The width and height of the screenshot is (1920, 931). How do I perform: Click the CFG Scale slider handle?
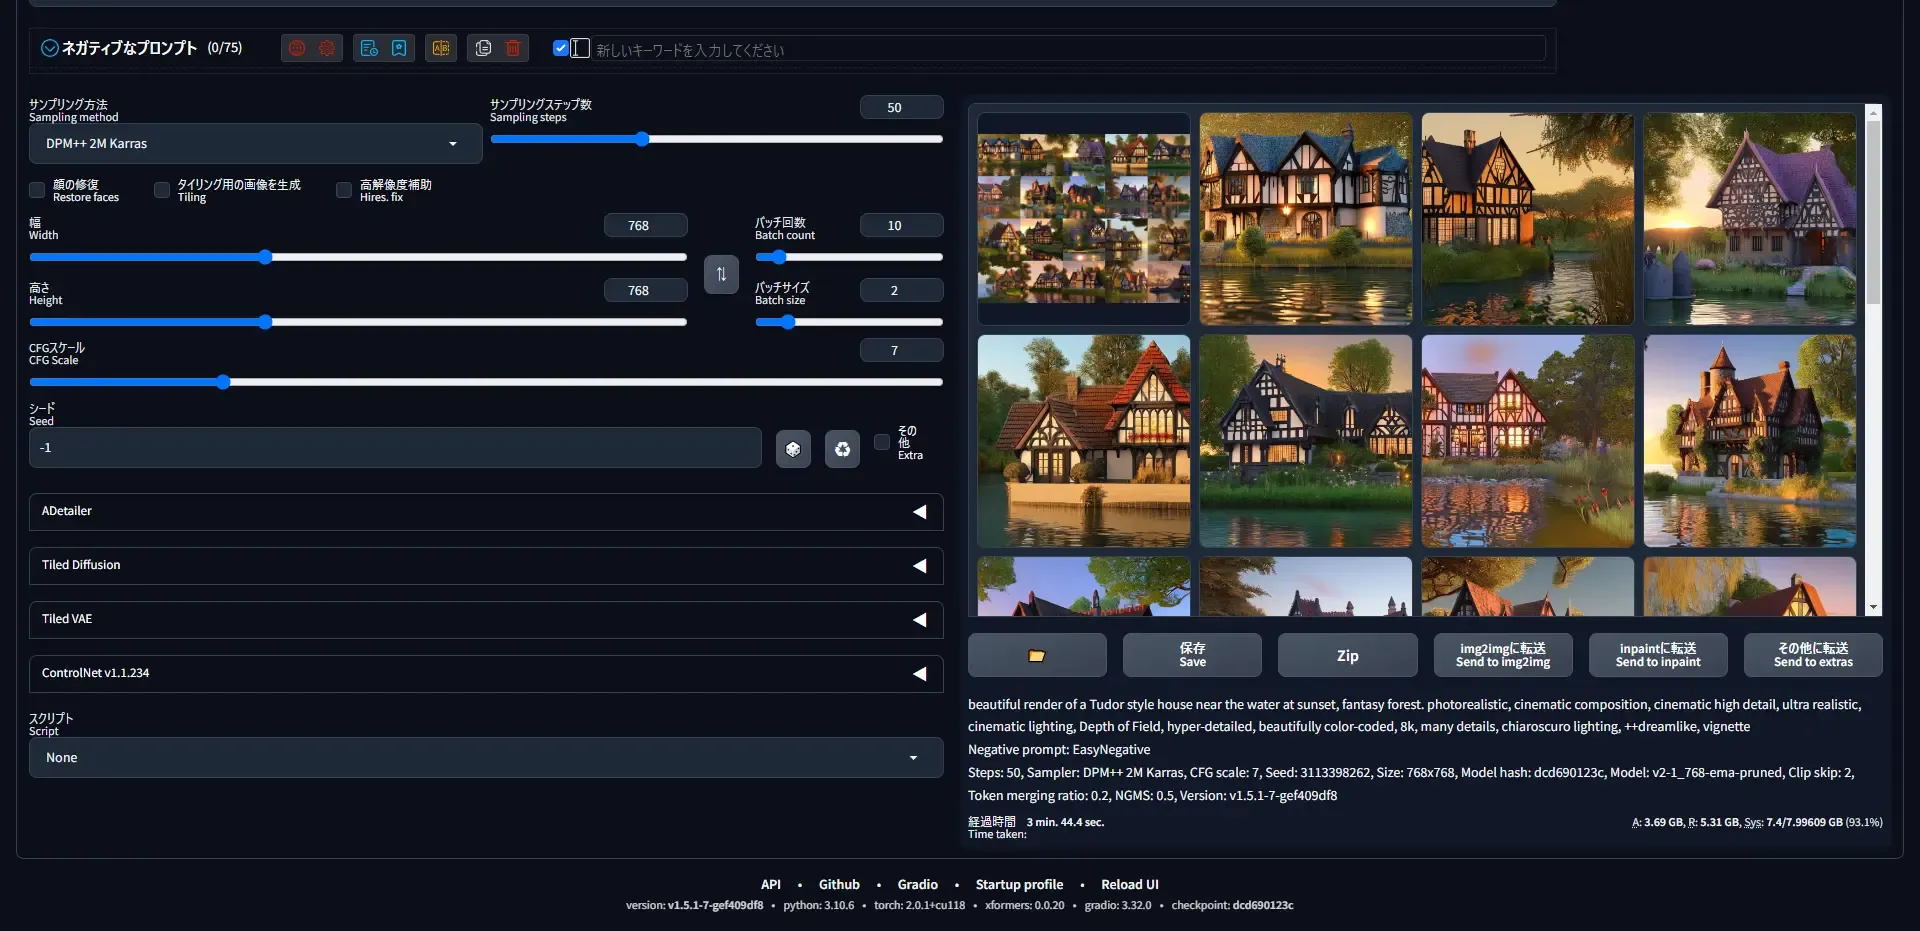[x=223, y=382]
